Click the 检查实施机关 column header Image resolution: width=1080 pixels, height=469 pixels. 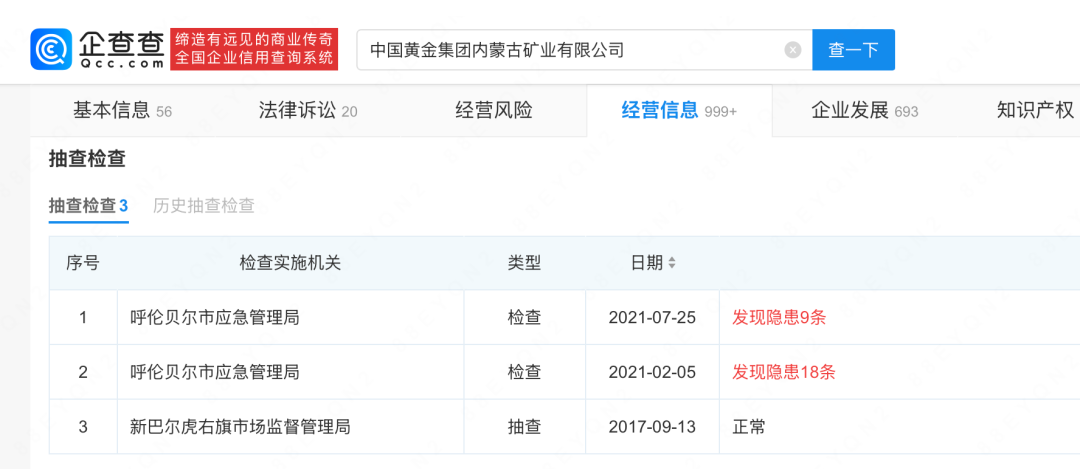click(x=290, y=263)
